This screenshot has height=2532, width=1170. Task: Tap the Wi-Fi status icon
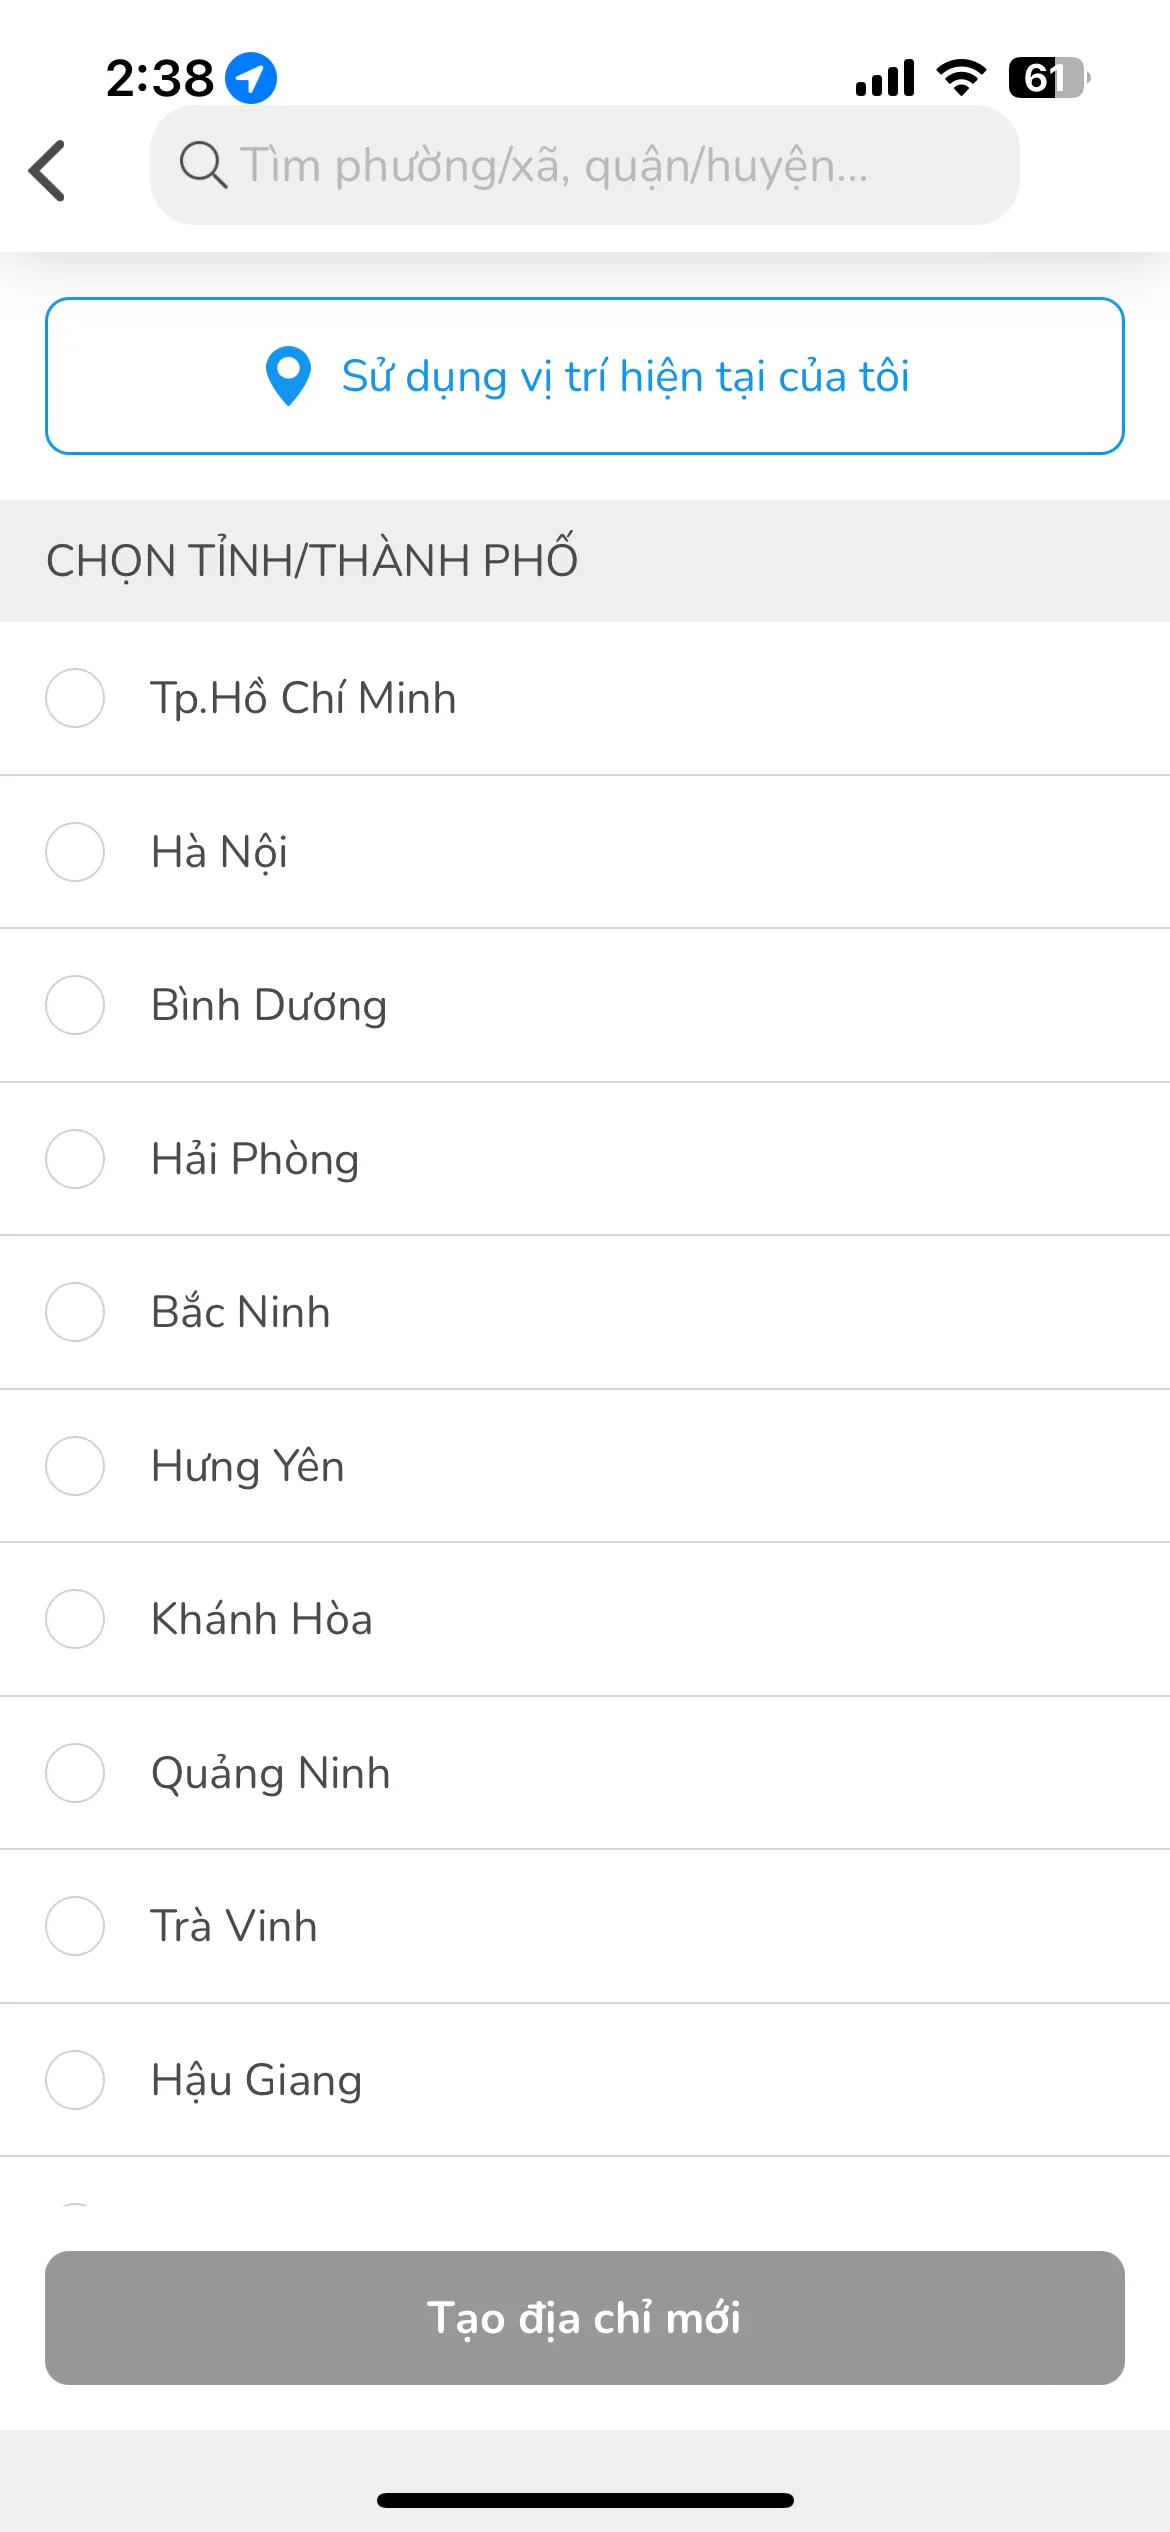point(961,78)
